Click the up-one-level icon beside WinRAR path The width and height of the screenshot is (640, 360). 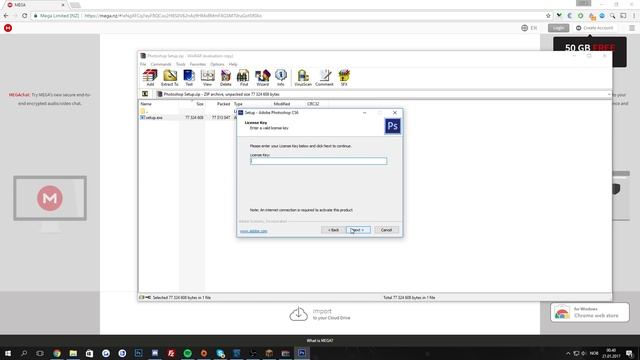pyautogui.click(x=145, y=94)
